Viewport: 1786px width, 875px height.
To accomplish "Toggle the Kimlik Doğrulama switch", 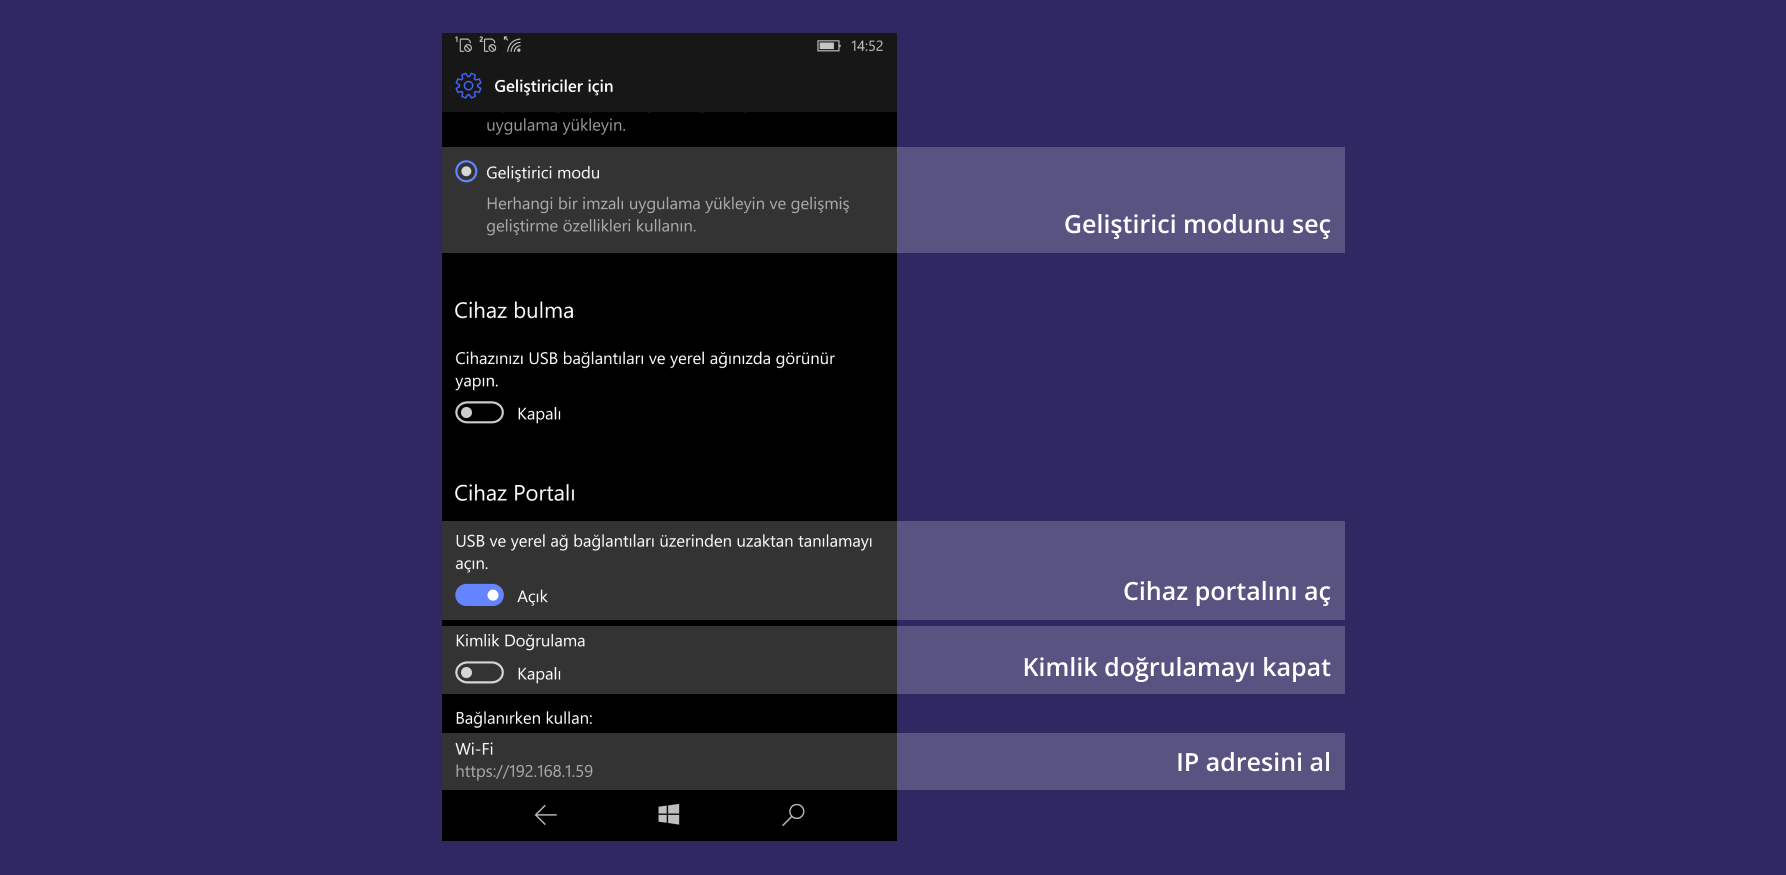I will coord(479,673).
